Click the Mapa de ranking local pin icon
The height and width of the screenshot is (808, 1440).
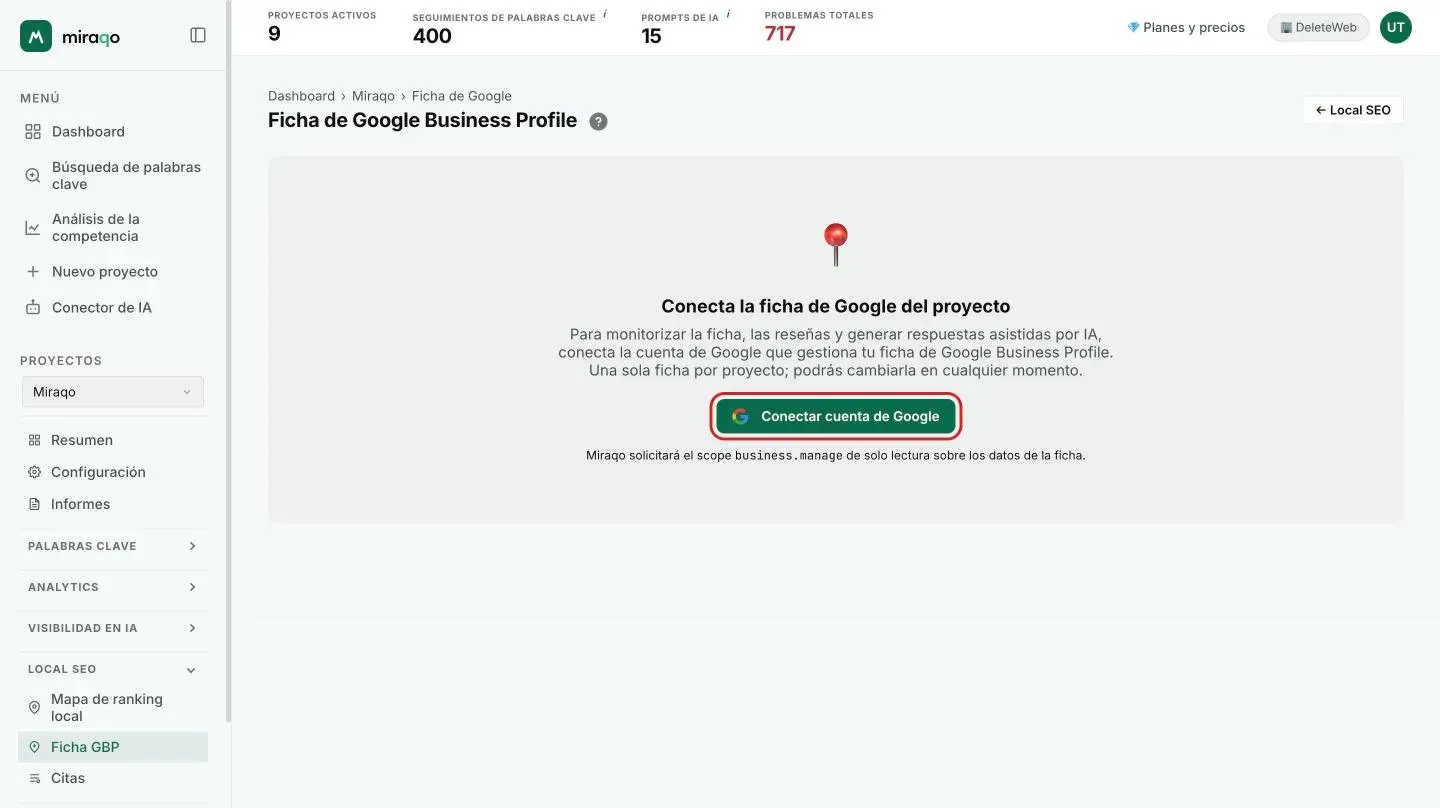coord(35,707)
